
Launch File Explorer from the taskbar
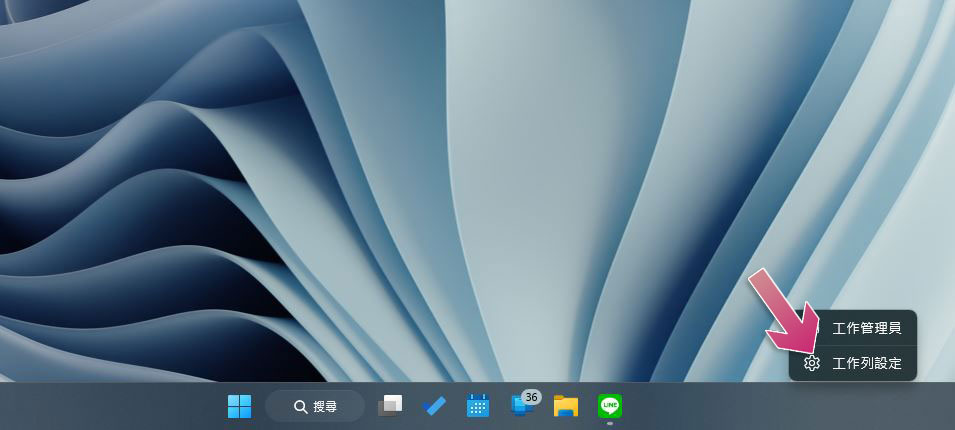pyautogui.click(x=566, y=406)
